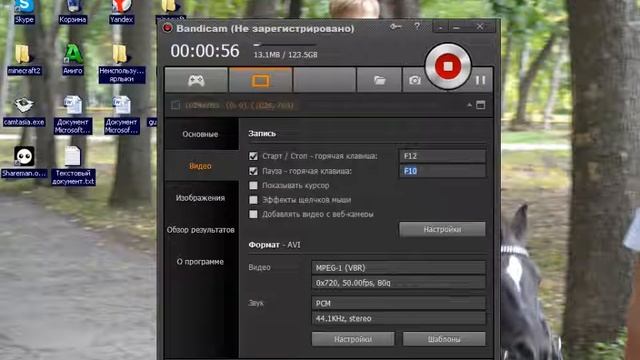The height and width of the screenshot is (360, 640).
Task: Click the key registration icon in the title bar
Action: coord(395,27)
